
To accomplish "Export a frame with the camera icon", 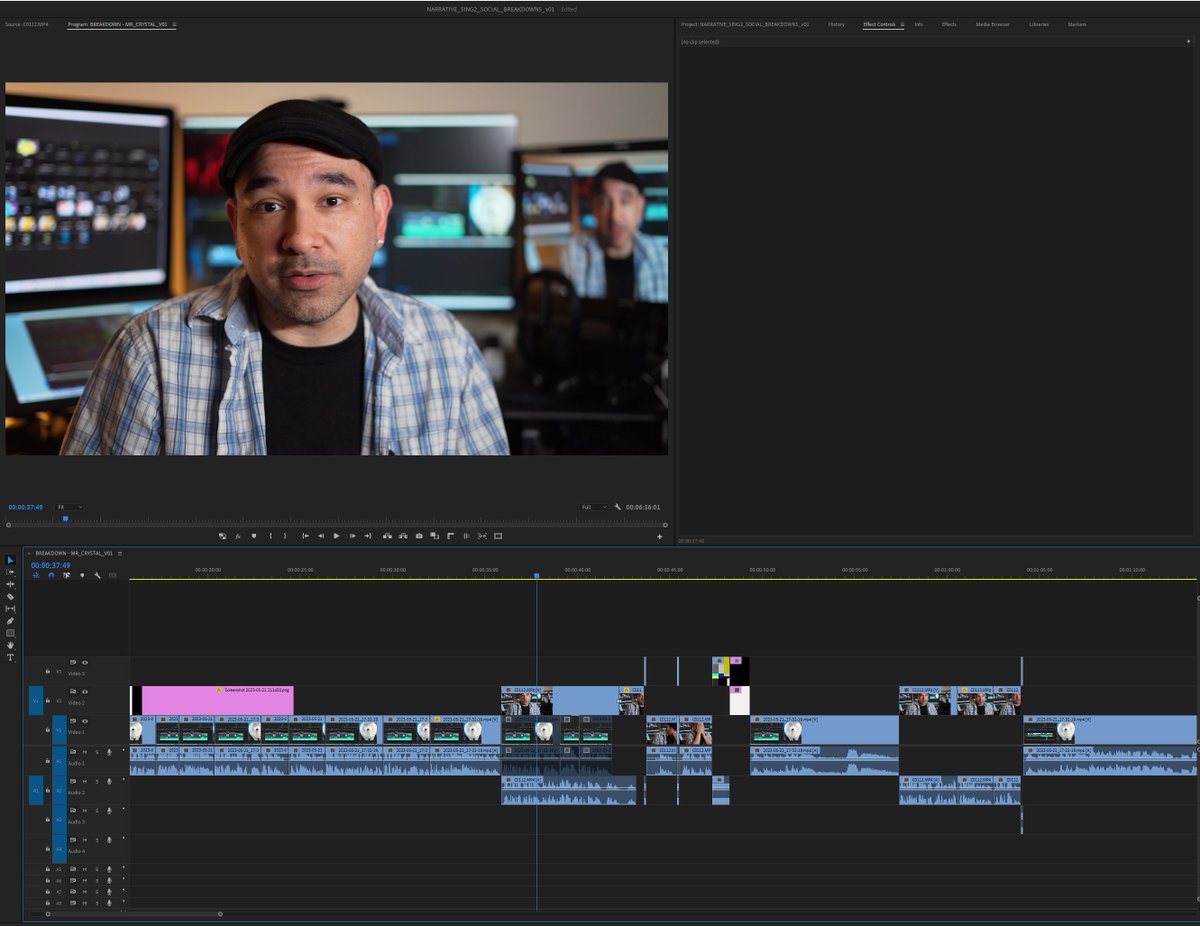I will (419, 536).
